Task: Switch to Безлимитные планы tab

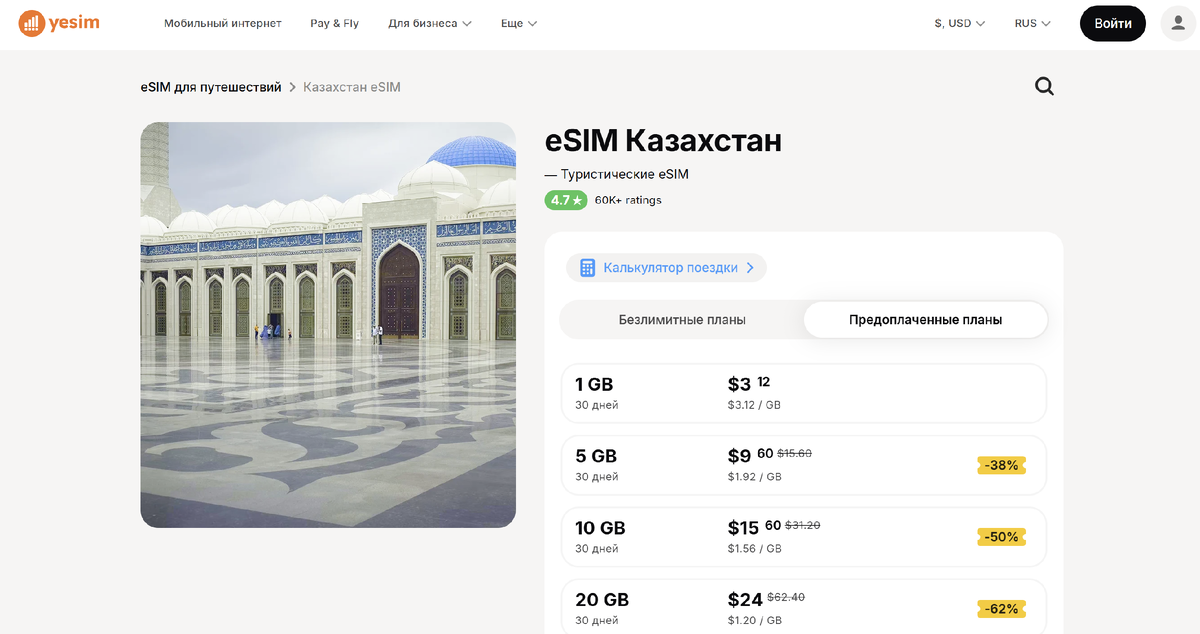Action: pos(682,320)
